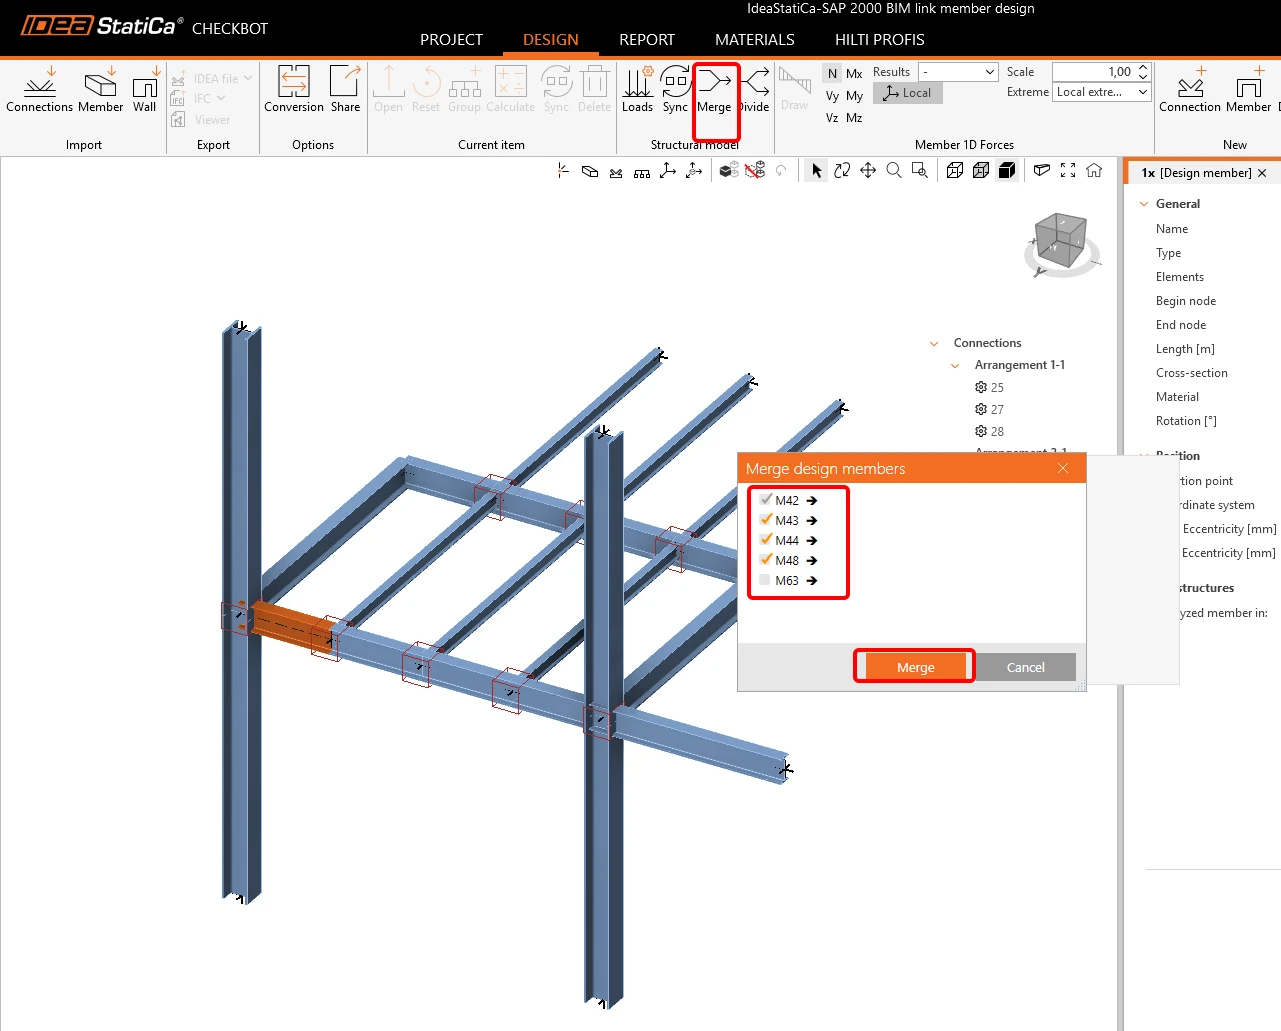1281x1031 pixels.
Task: Open the Results dropdown
Action: tap(958, 72)
